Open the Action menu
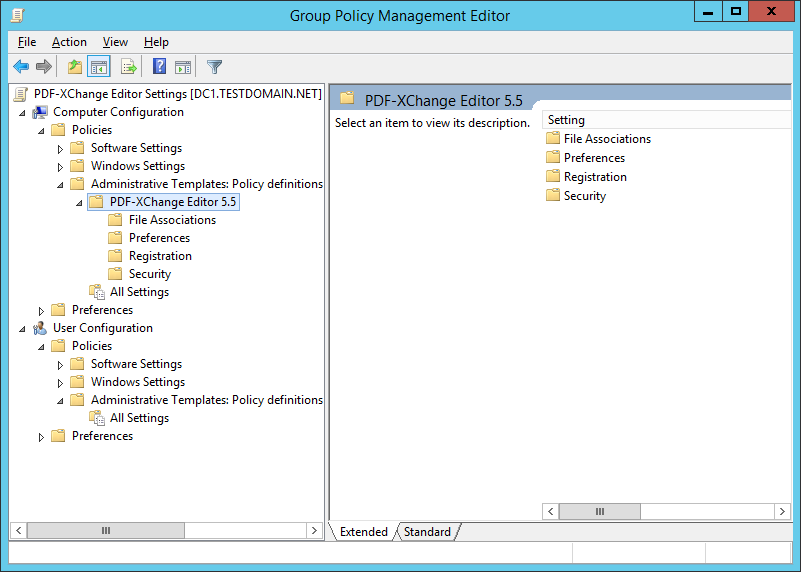The width and height of the screenshot is (801, 572). tap(69, 42)
